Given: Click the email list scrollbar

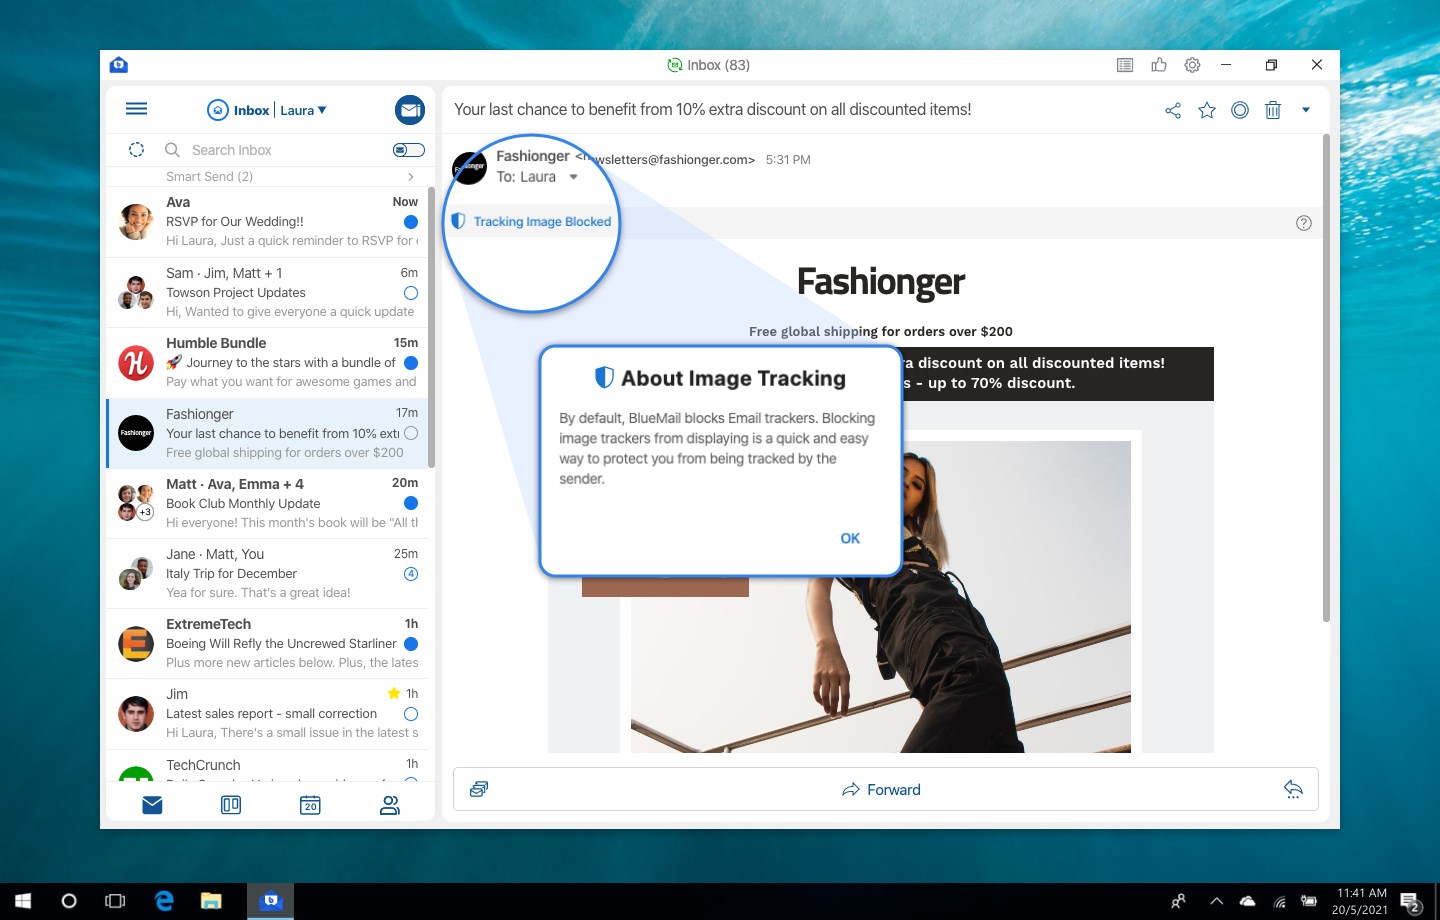Looking at the screenshot, I should click(x=431, y=327).
